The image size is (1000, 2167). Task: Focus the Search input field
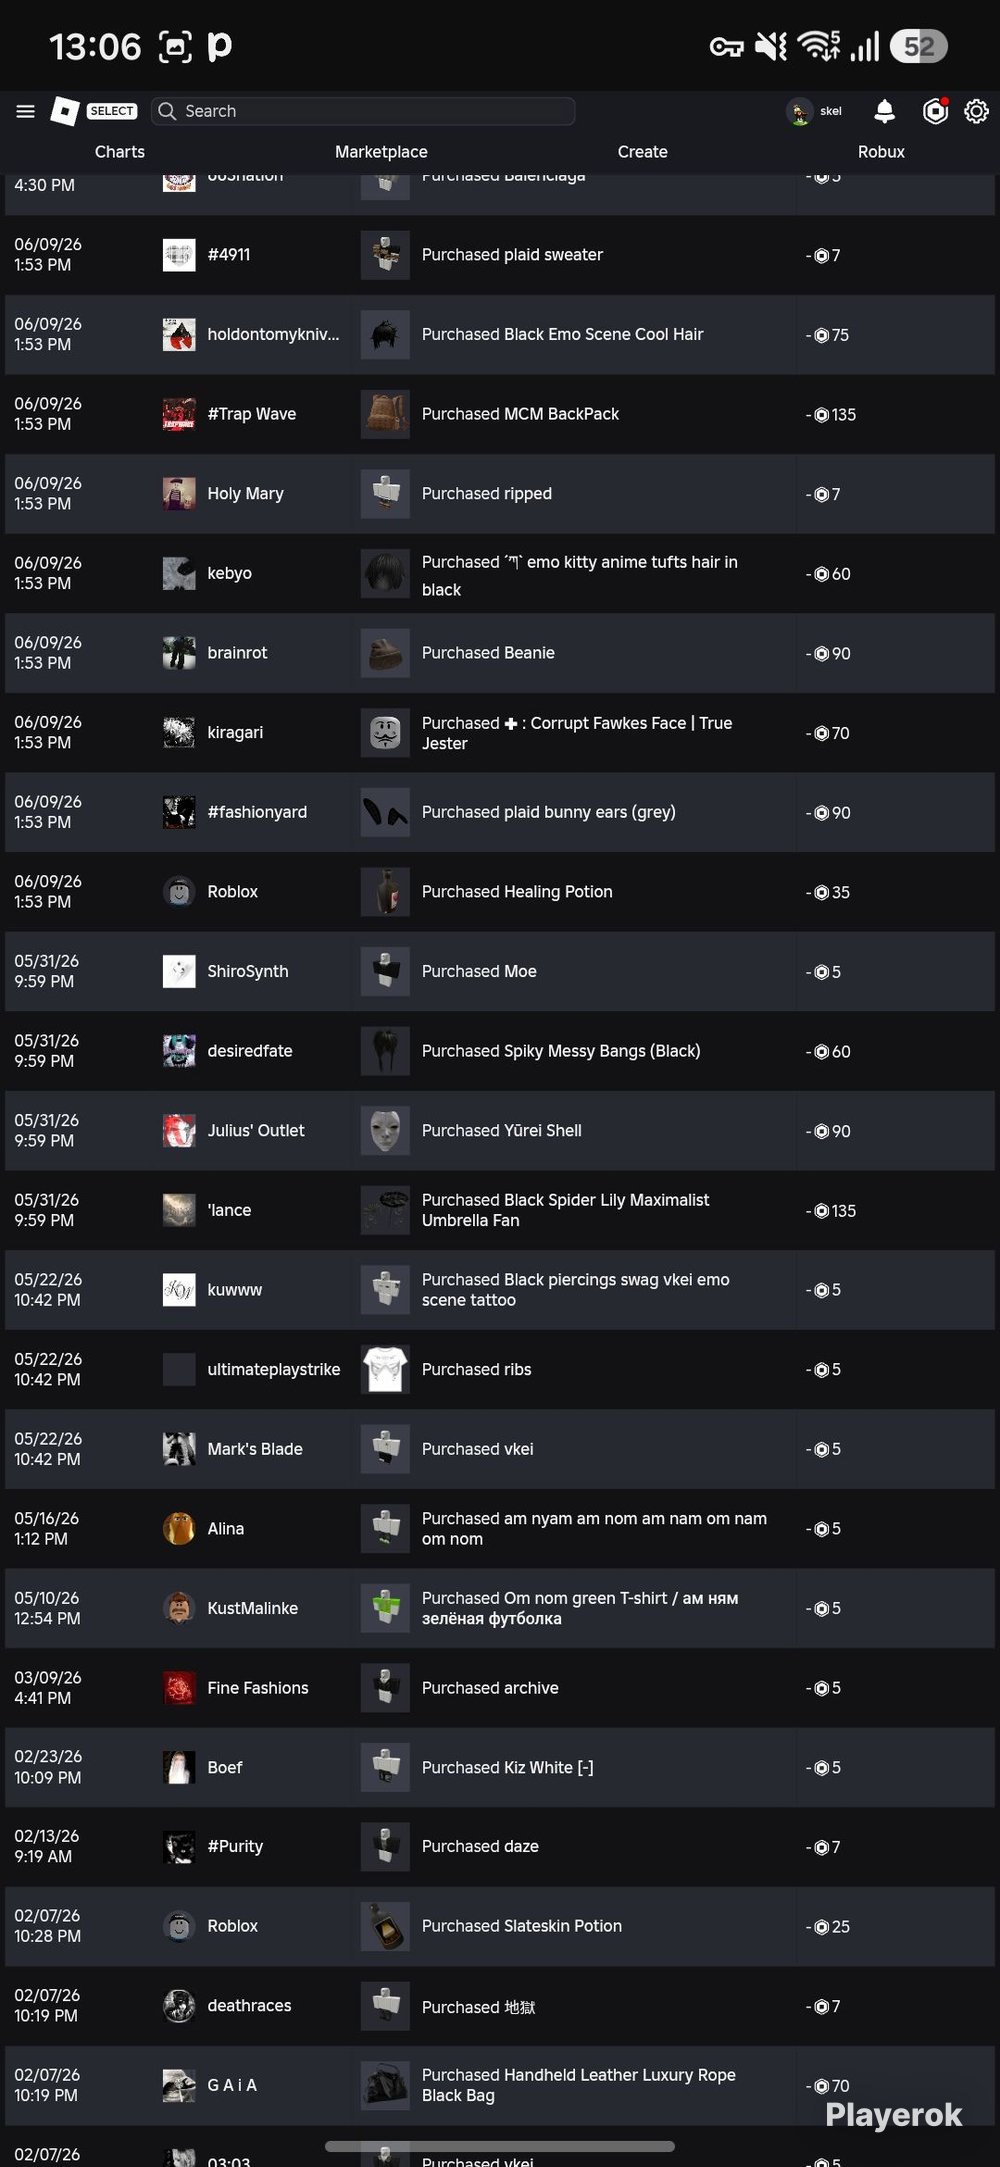pos(363,111)
